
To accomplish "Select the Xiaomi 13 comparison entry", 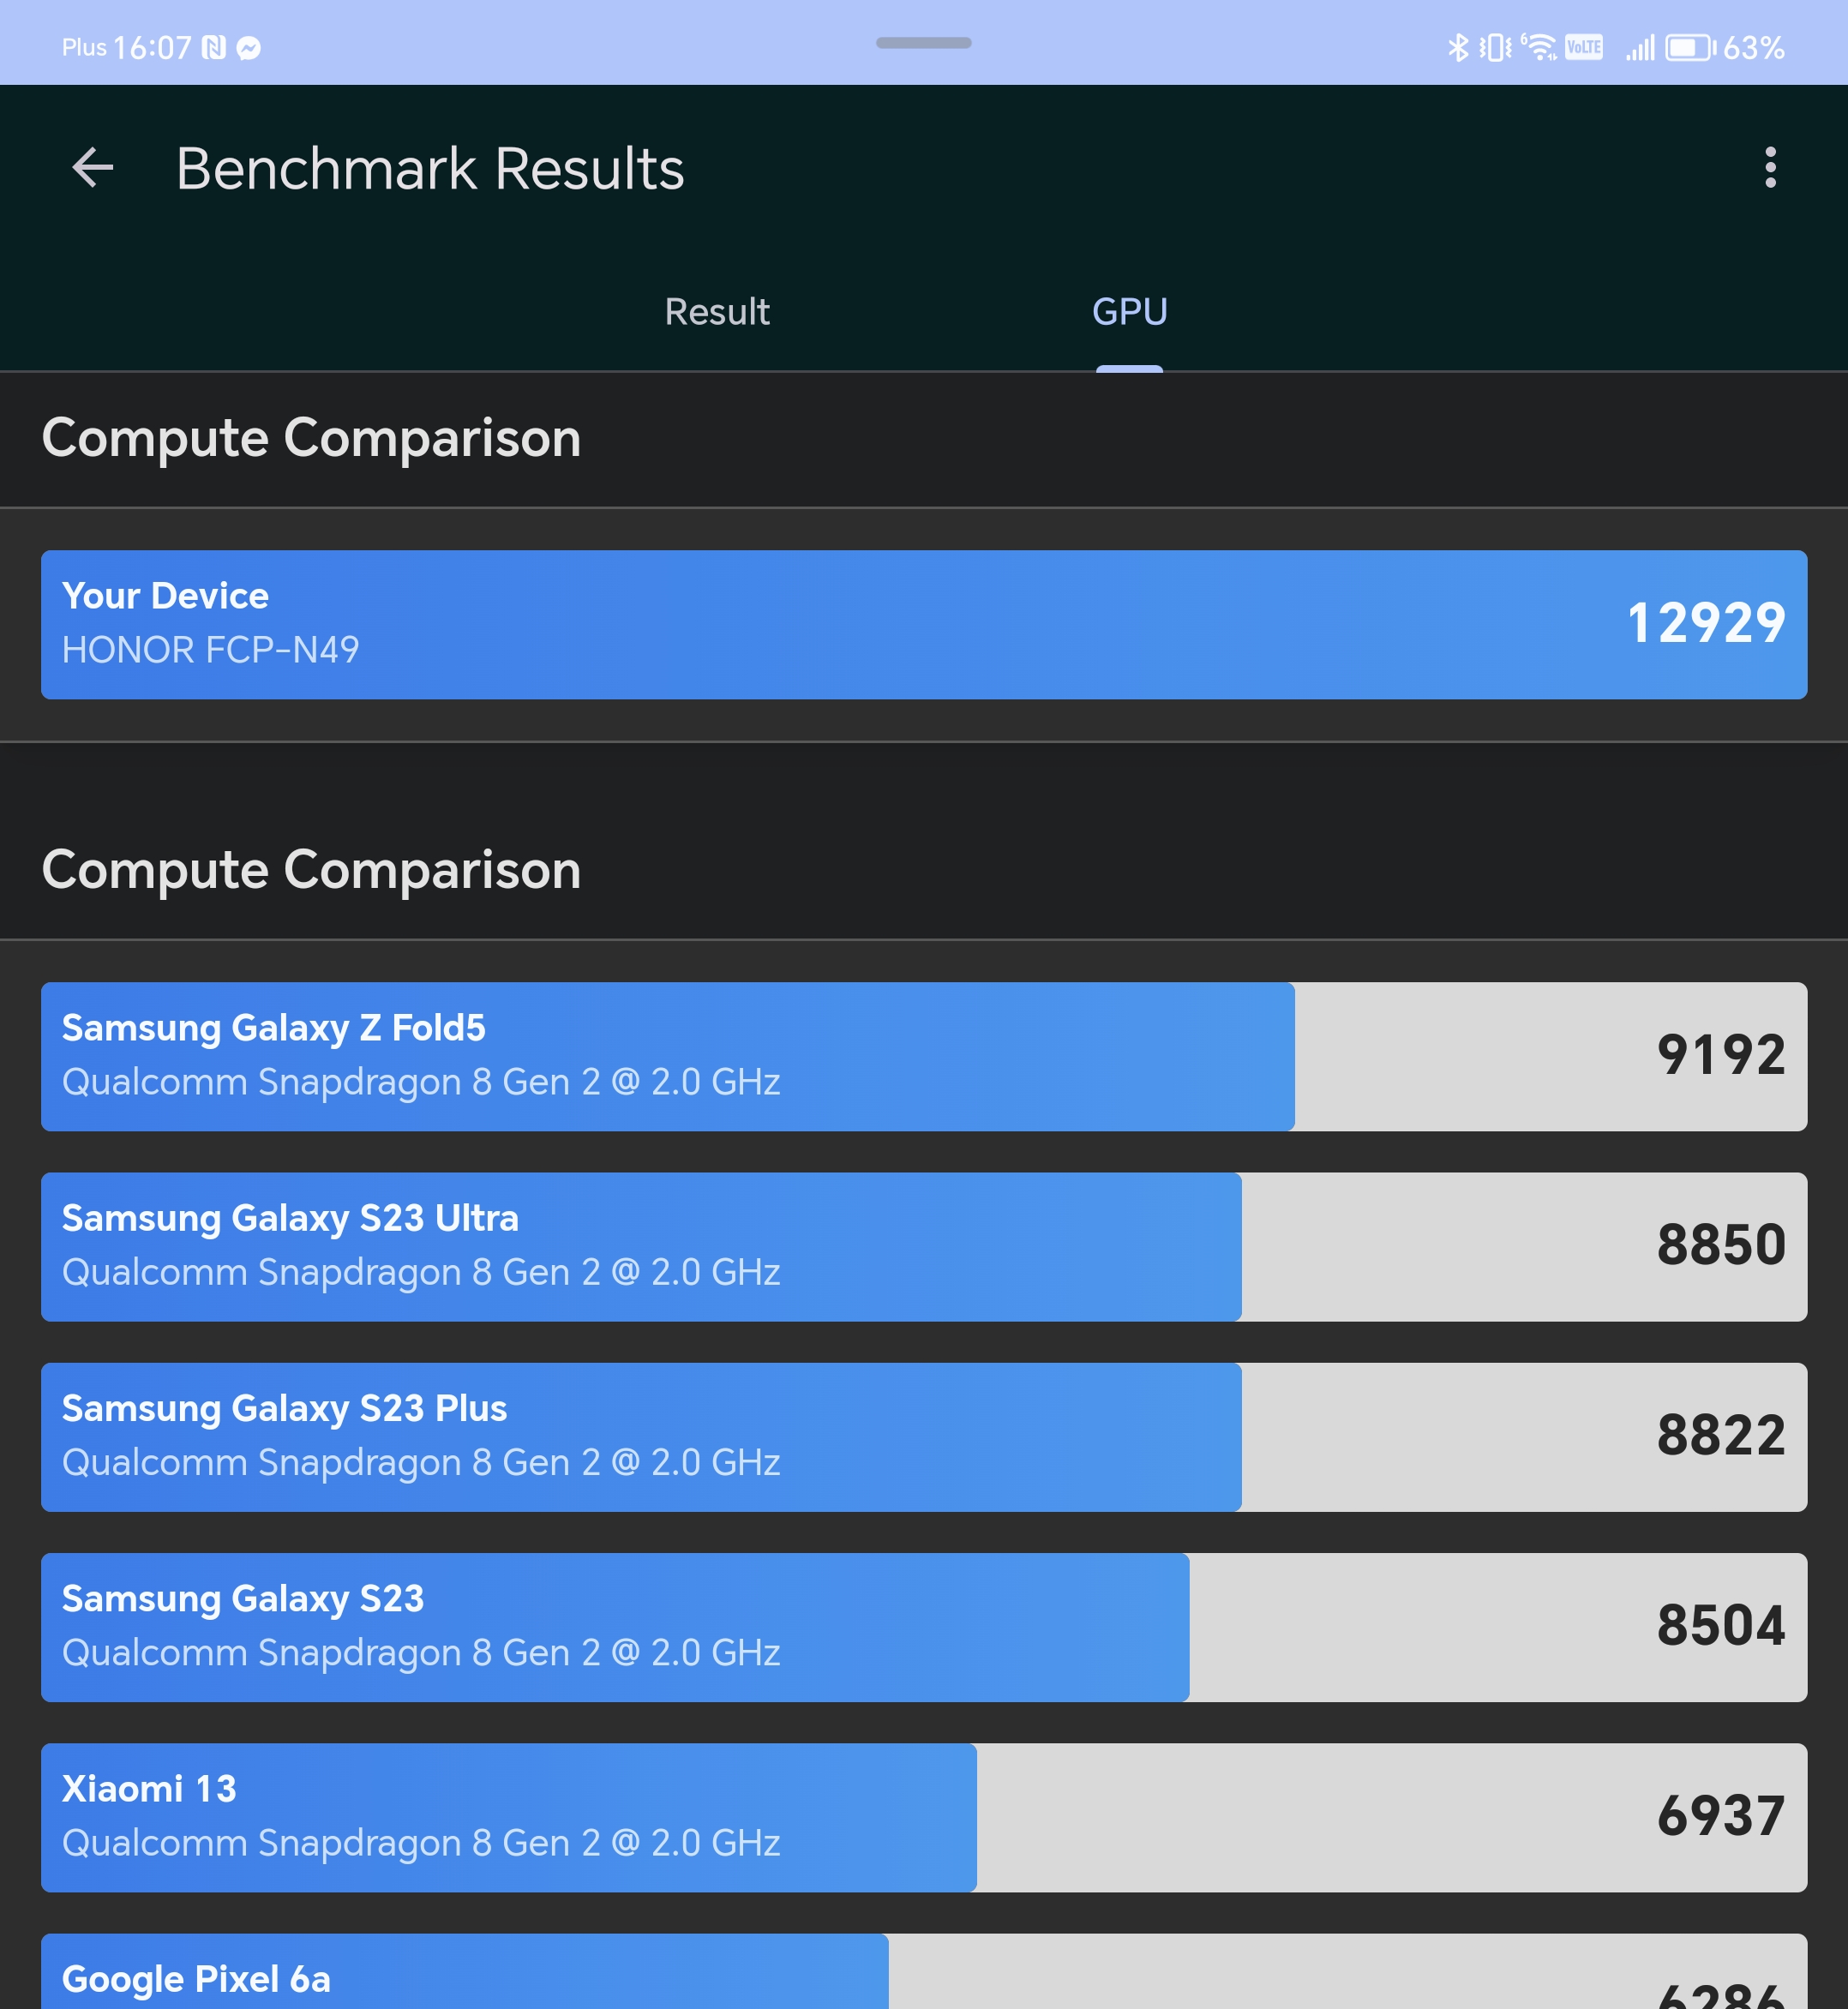I will pyautogui.click(x=924, y=1817).
